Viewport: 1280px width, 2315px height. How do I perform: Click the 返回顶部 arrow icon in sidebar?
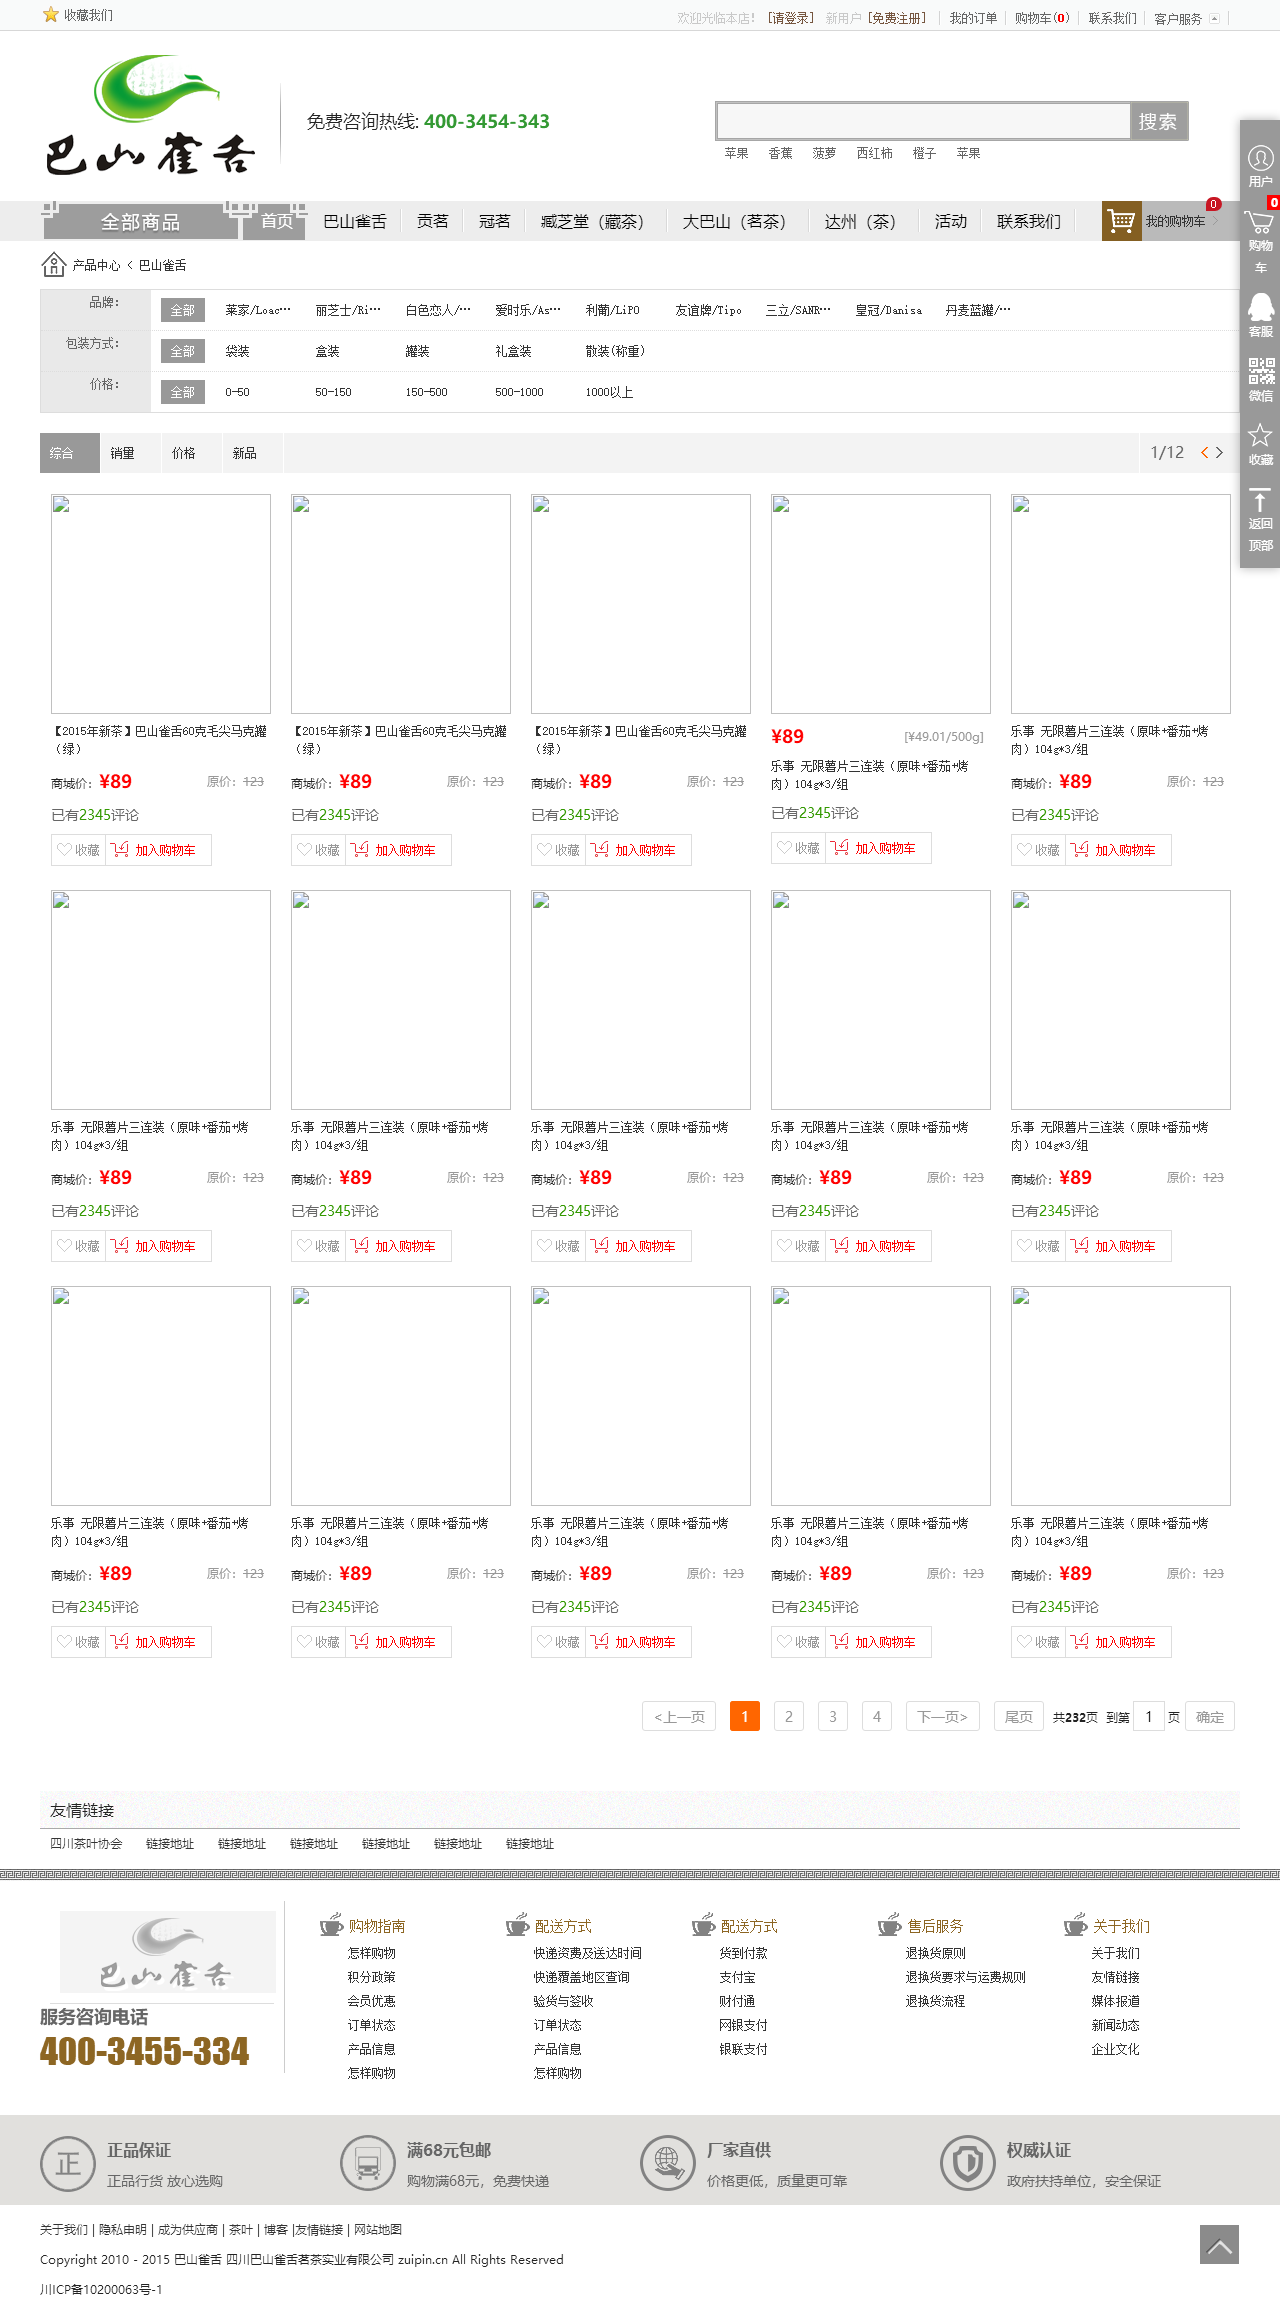click(1260, 501)
